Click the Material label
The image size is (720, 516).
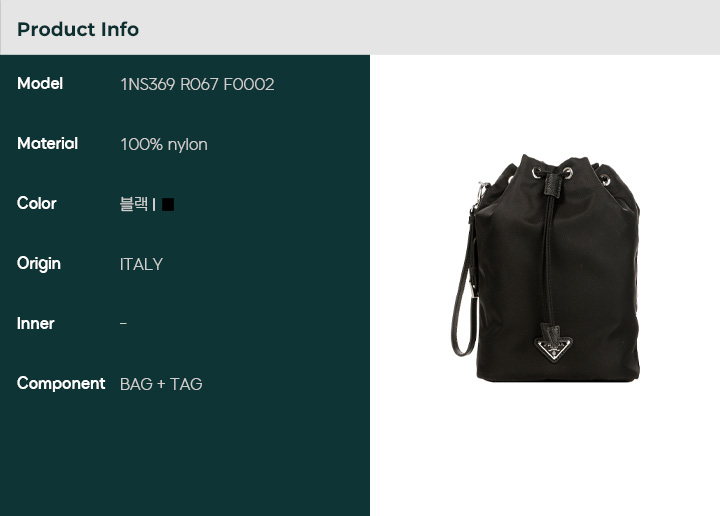tap(47, 144)
